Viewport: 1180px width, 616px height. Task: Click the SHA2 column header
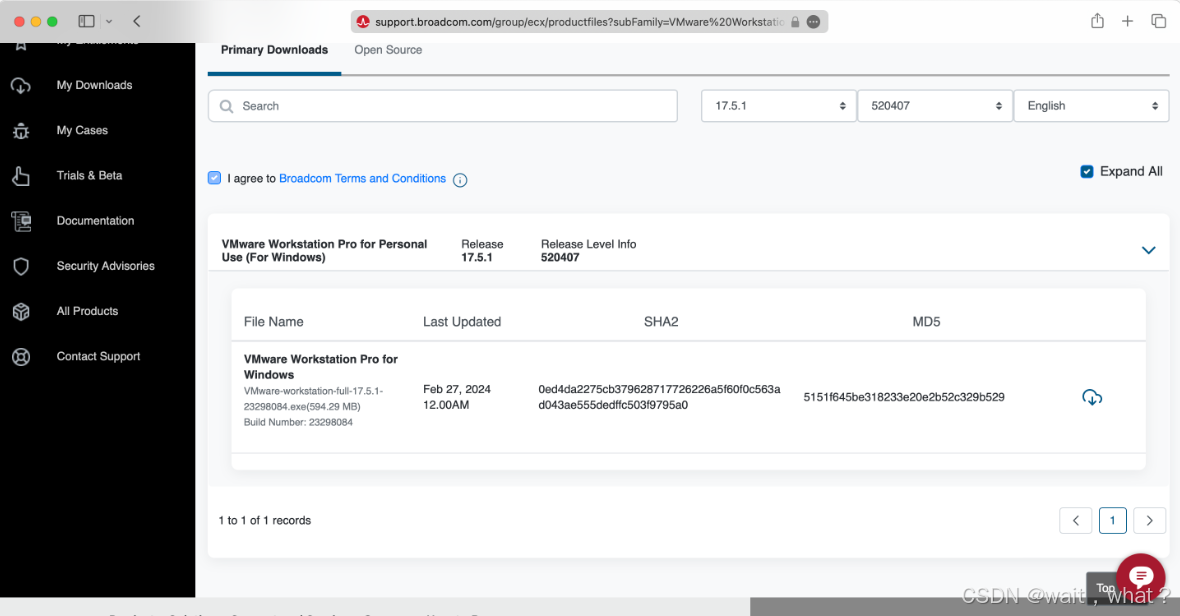click(661, 322)
